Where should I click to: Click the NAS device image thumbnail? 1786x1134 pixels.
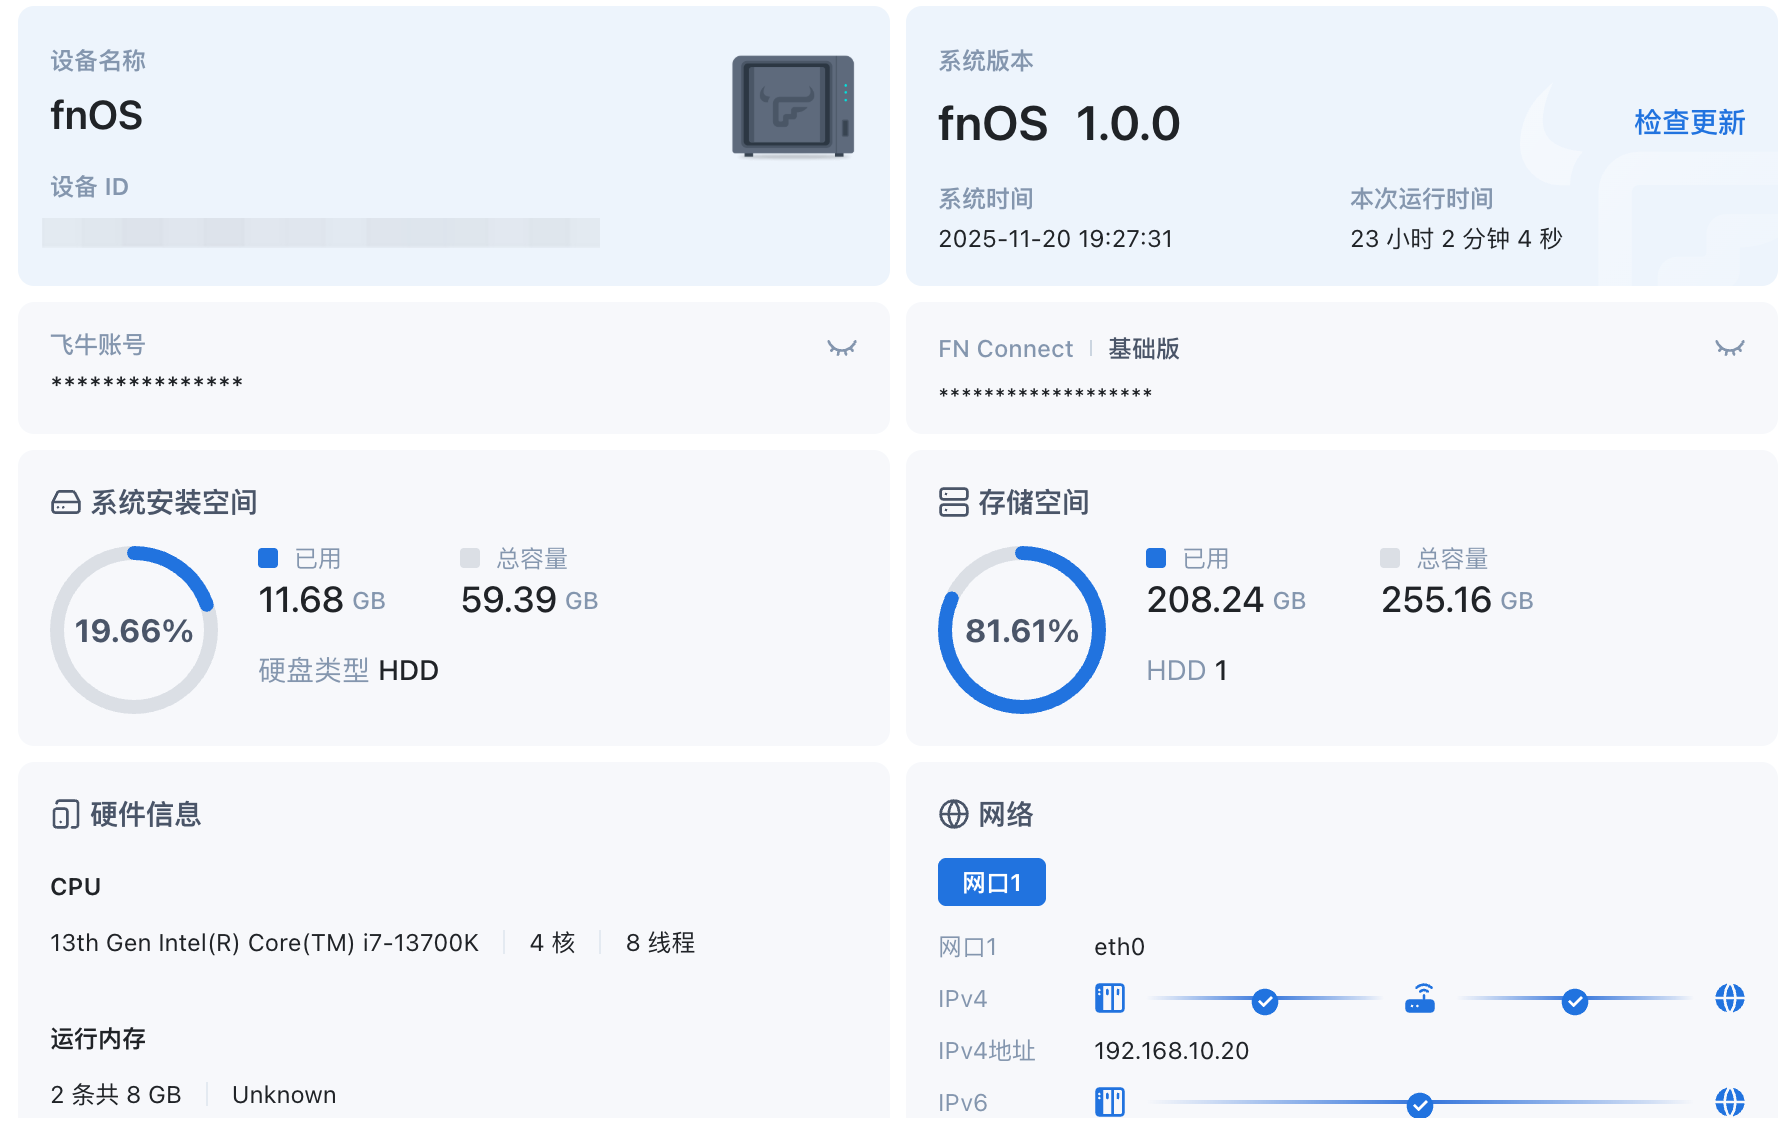coord(792,106)
